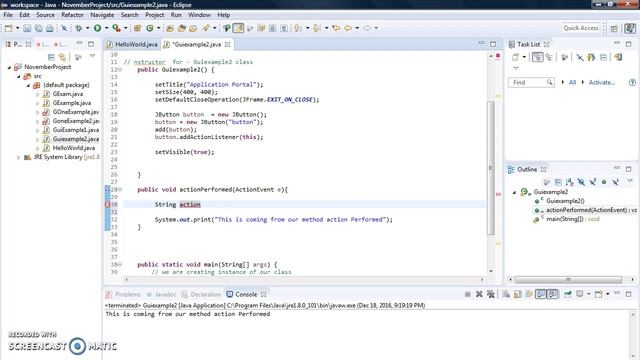Click Hide Completed Tasks icon in Task List
This screenshot has height=360, width=640.
tap(580, 58)
